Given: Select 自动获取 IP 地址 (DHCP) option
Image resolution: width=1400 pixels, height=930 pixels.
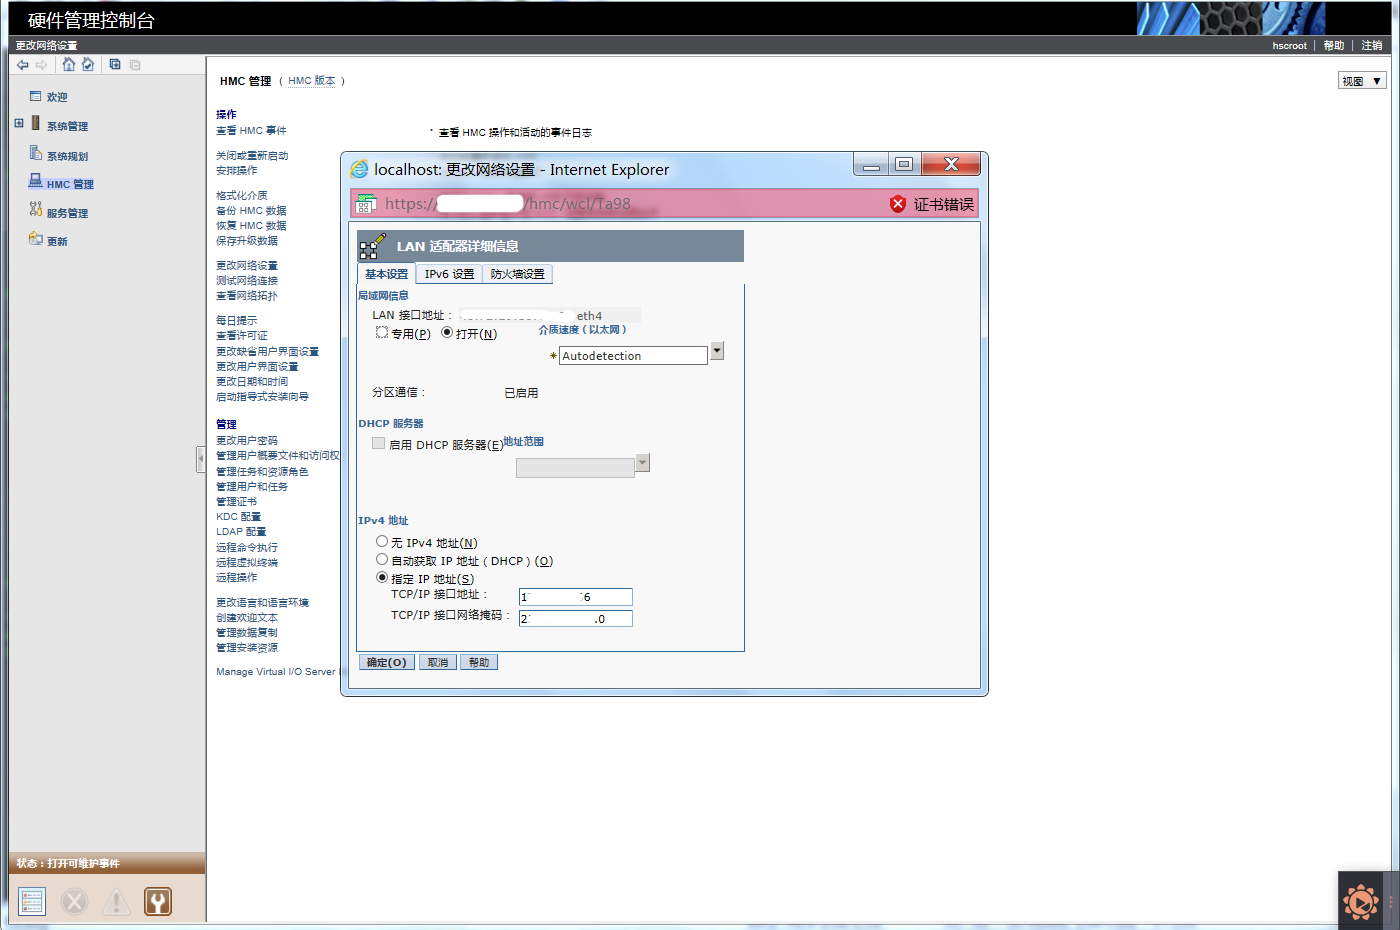Looking at the screenshot, I should pyautogui.click(x=382, y=560).
